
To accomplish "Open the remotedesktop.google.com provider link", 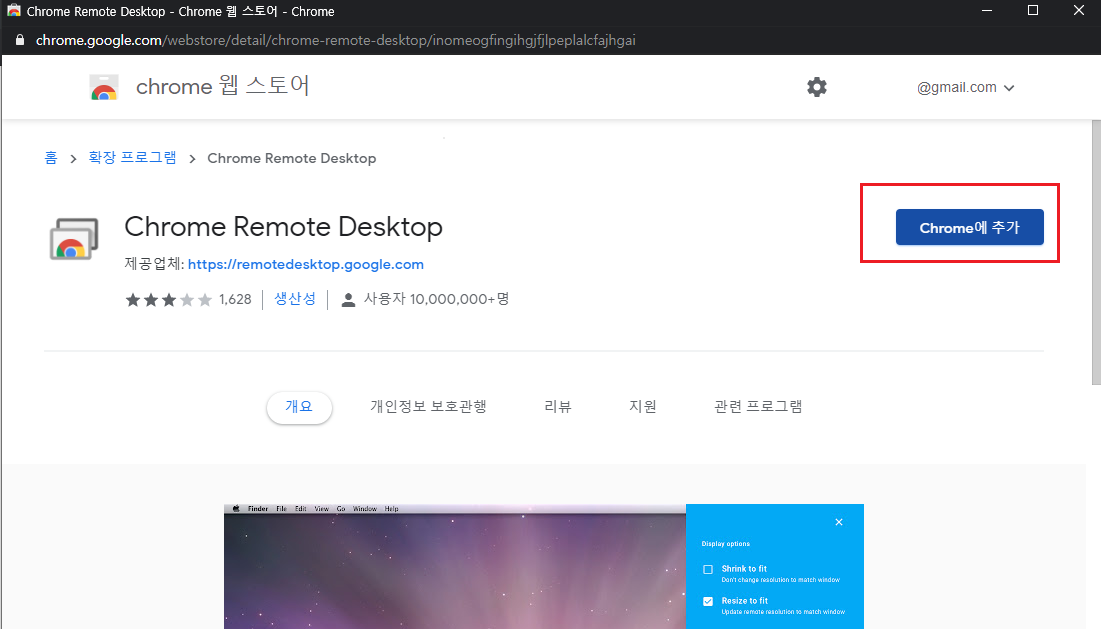I will tap(305, 265).
